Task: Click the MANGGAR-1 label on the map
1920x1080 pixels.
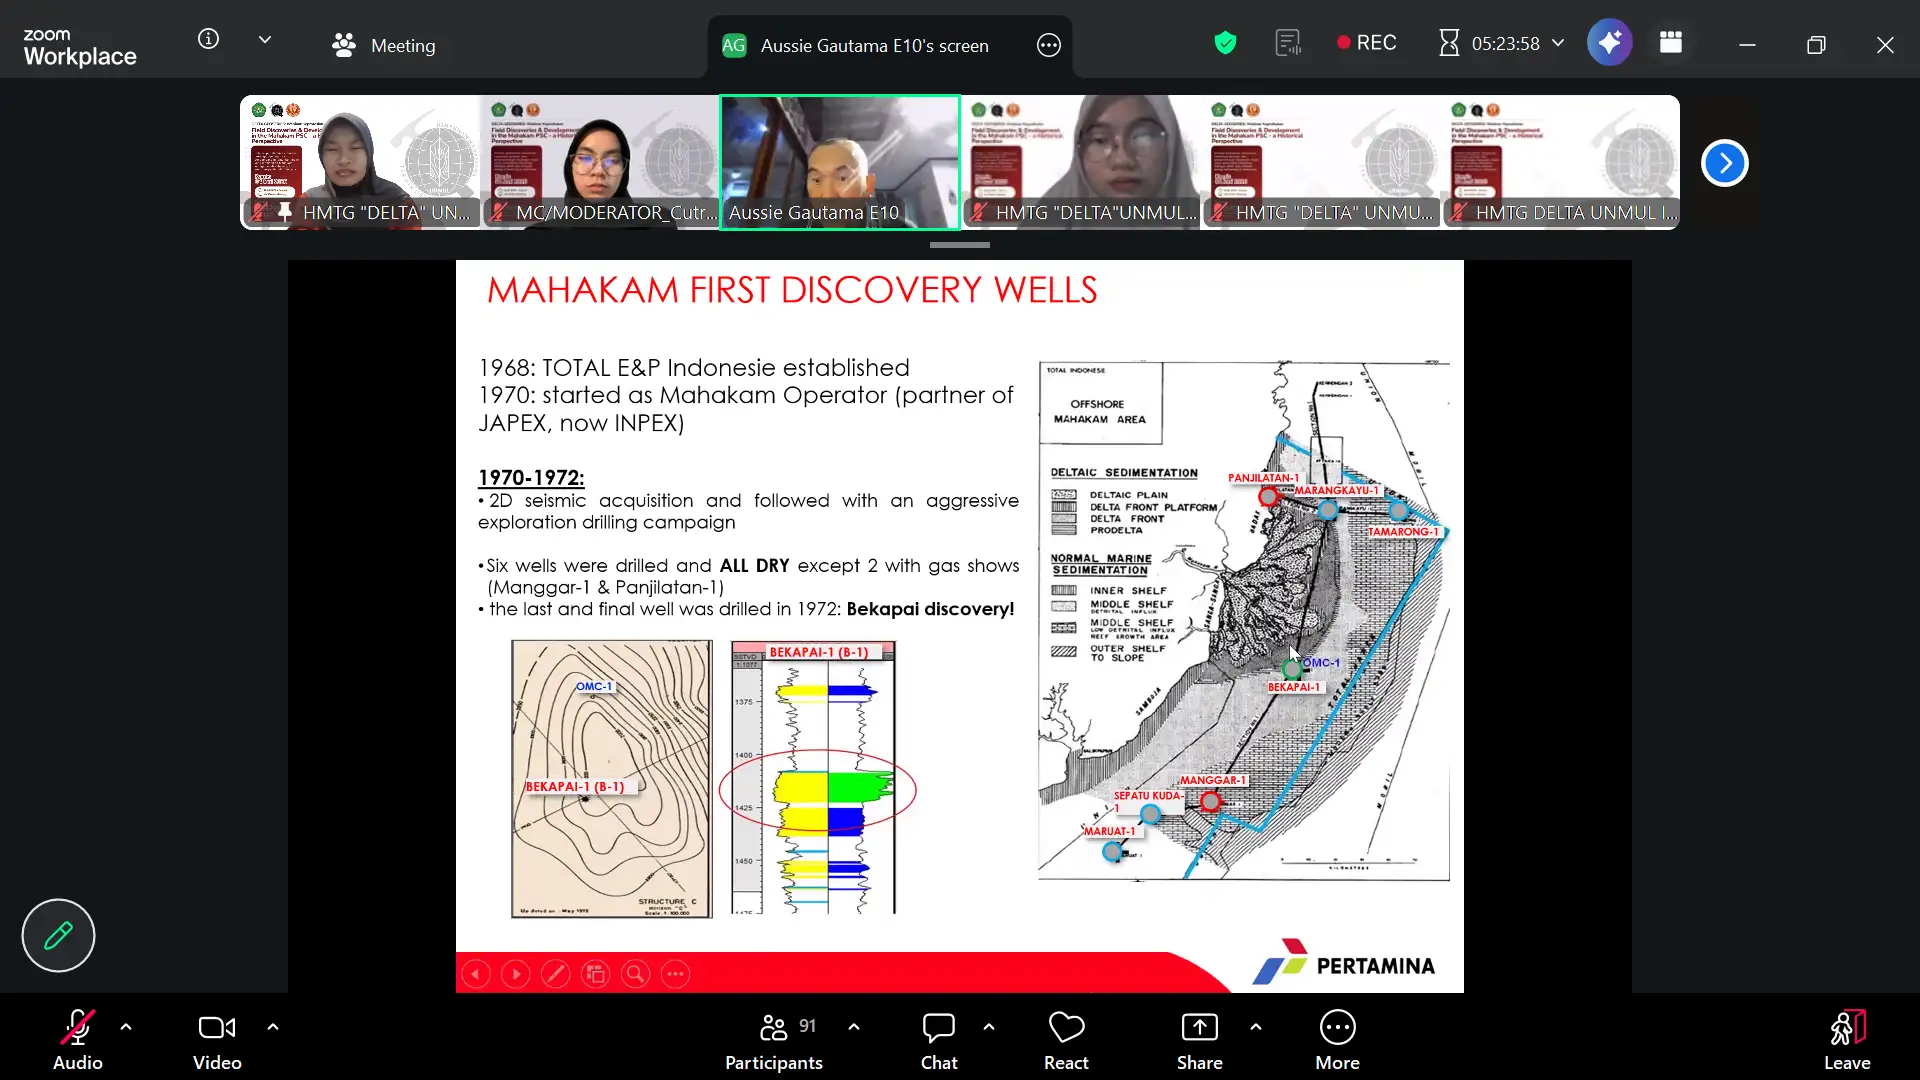Action: (1212, 780)
